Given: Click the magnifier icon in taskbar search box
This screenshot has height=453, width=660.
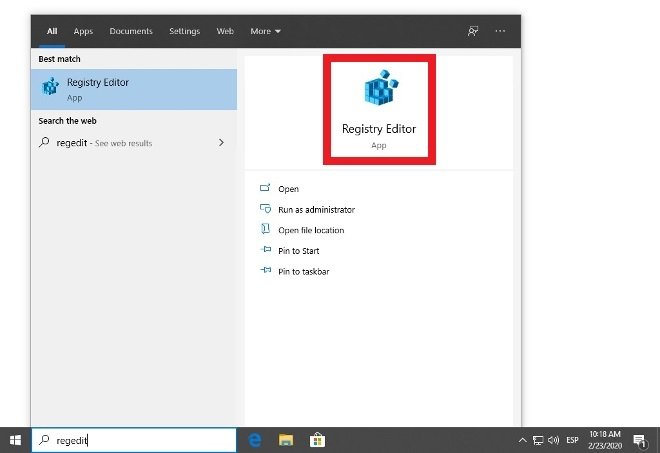Looking at the screenshot, I should (x=44, y=440).
